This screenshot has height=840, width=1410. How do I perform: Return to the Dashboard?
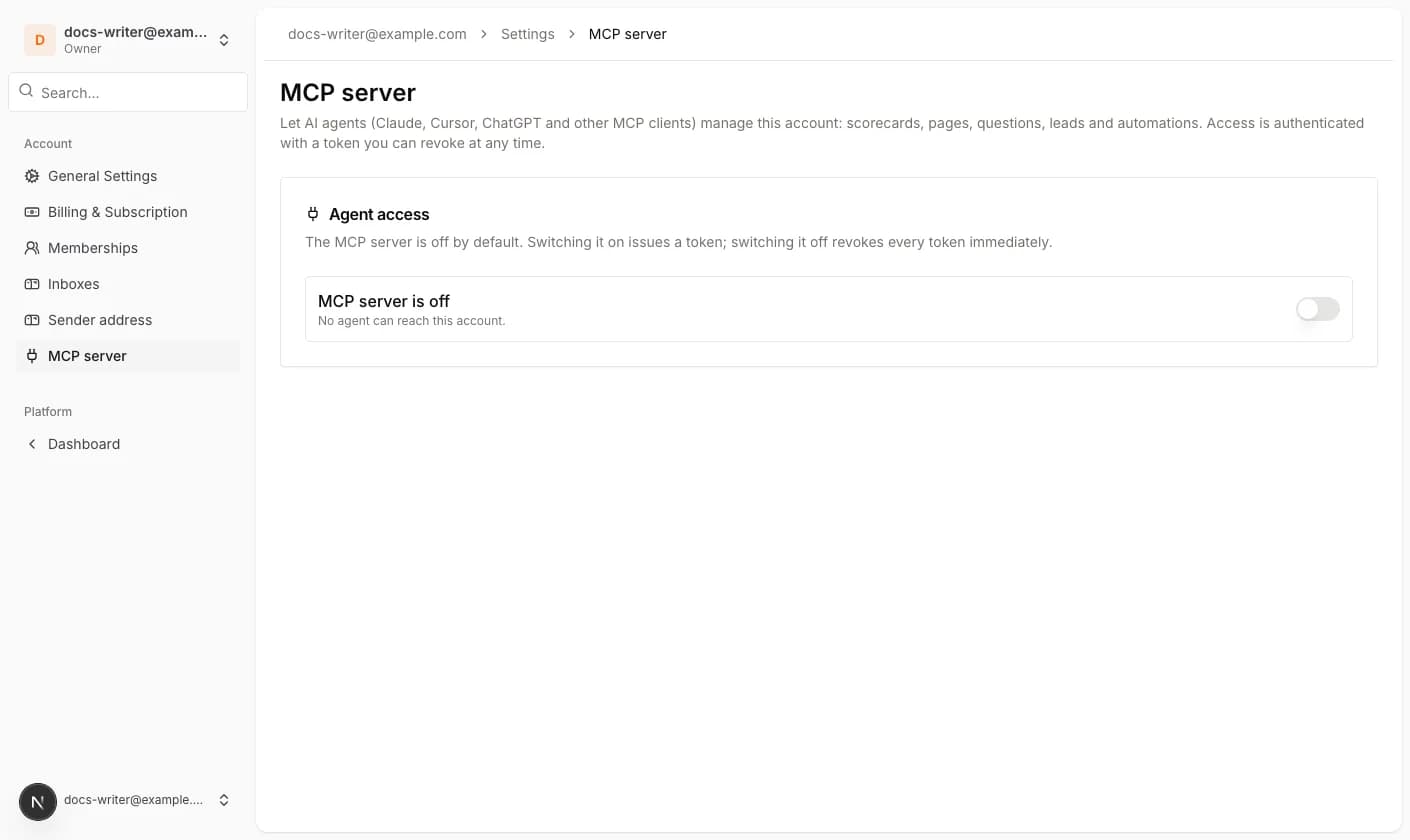pos(128,444)
